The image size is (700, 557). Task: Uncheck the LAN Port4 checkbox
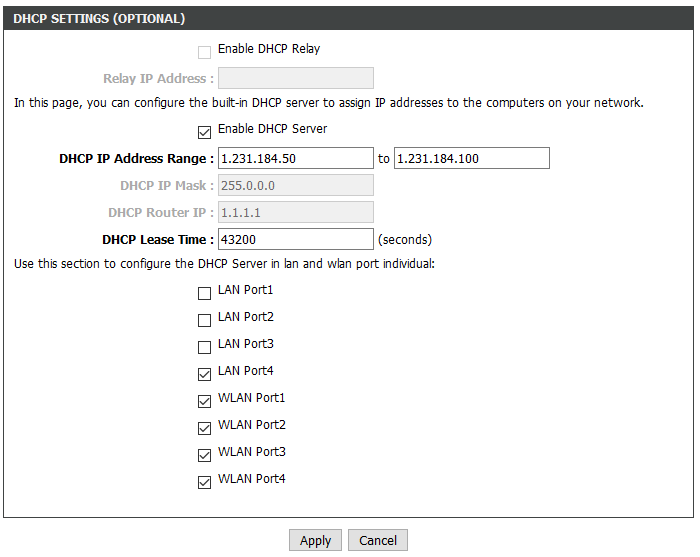click(205, 373)
